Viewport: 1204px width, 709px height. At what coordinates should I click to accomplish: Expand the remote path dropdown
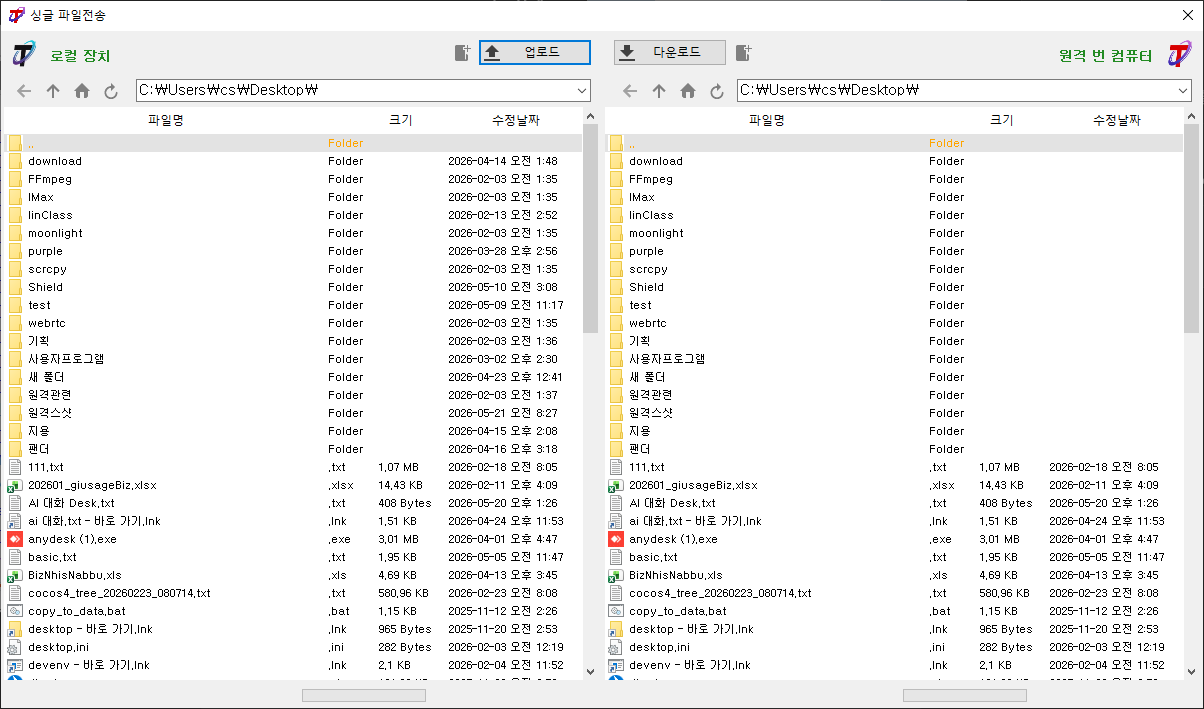pos(1183,91)
